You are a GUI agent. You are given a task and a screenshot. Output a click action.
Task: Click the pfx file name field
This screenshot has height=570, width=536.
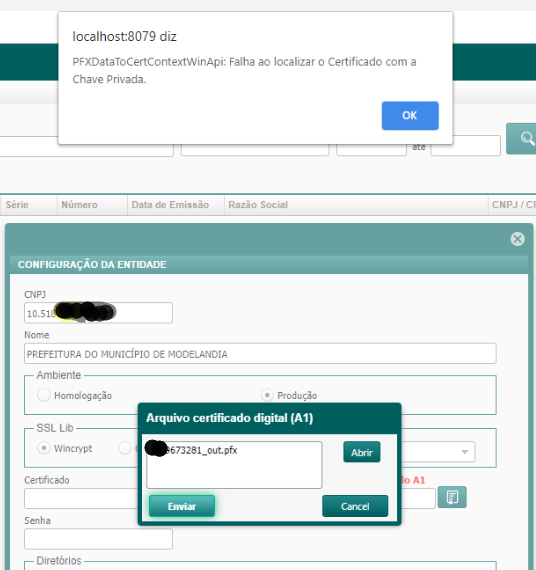[x=234, y=465]
